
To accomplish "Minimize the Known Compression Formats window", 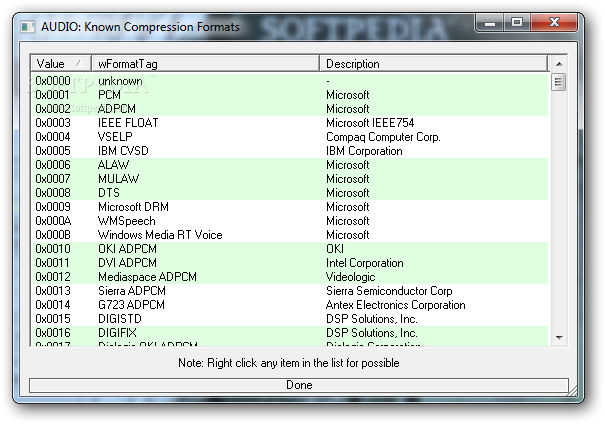I will coord(490,23).
